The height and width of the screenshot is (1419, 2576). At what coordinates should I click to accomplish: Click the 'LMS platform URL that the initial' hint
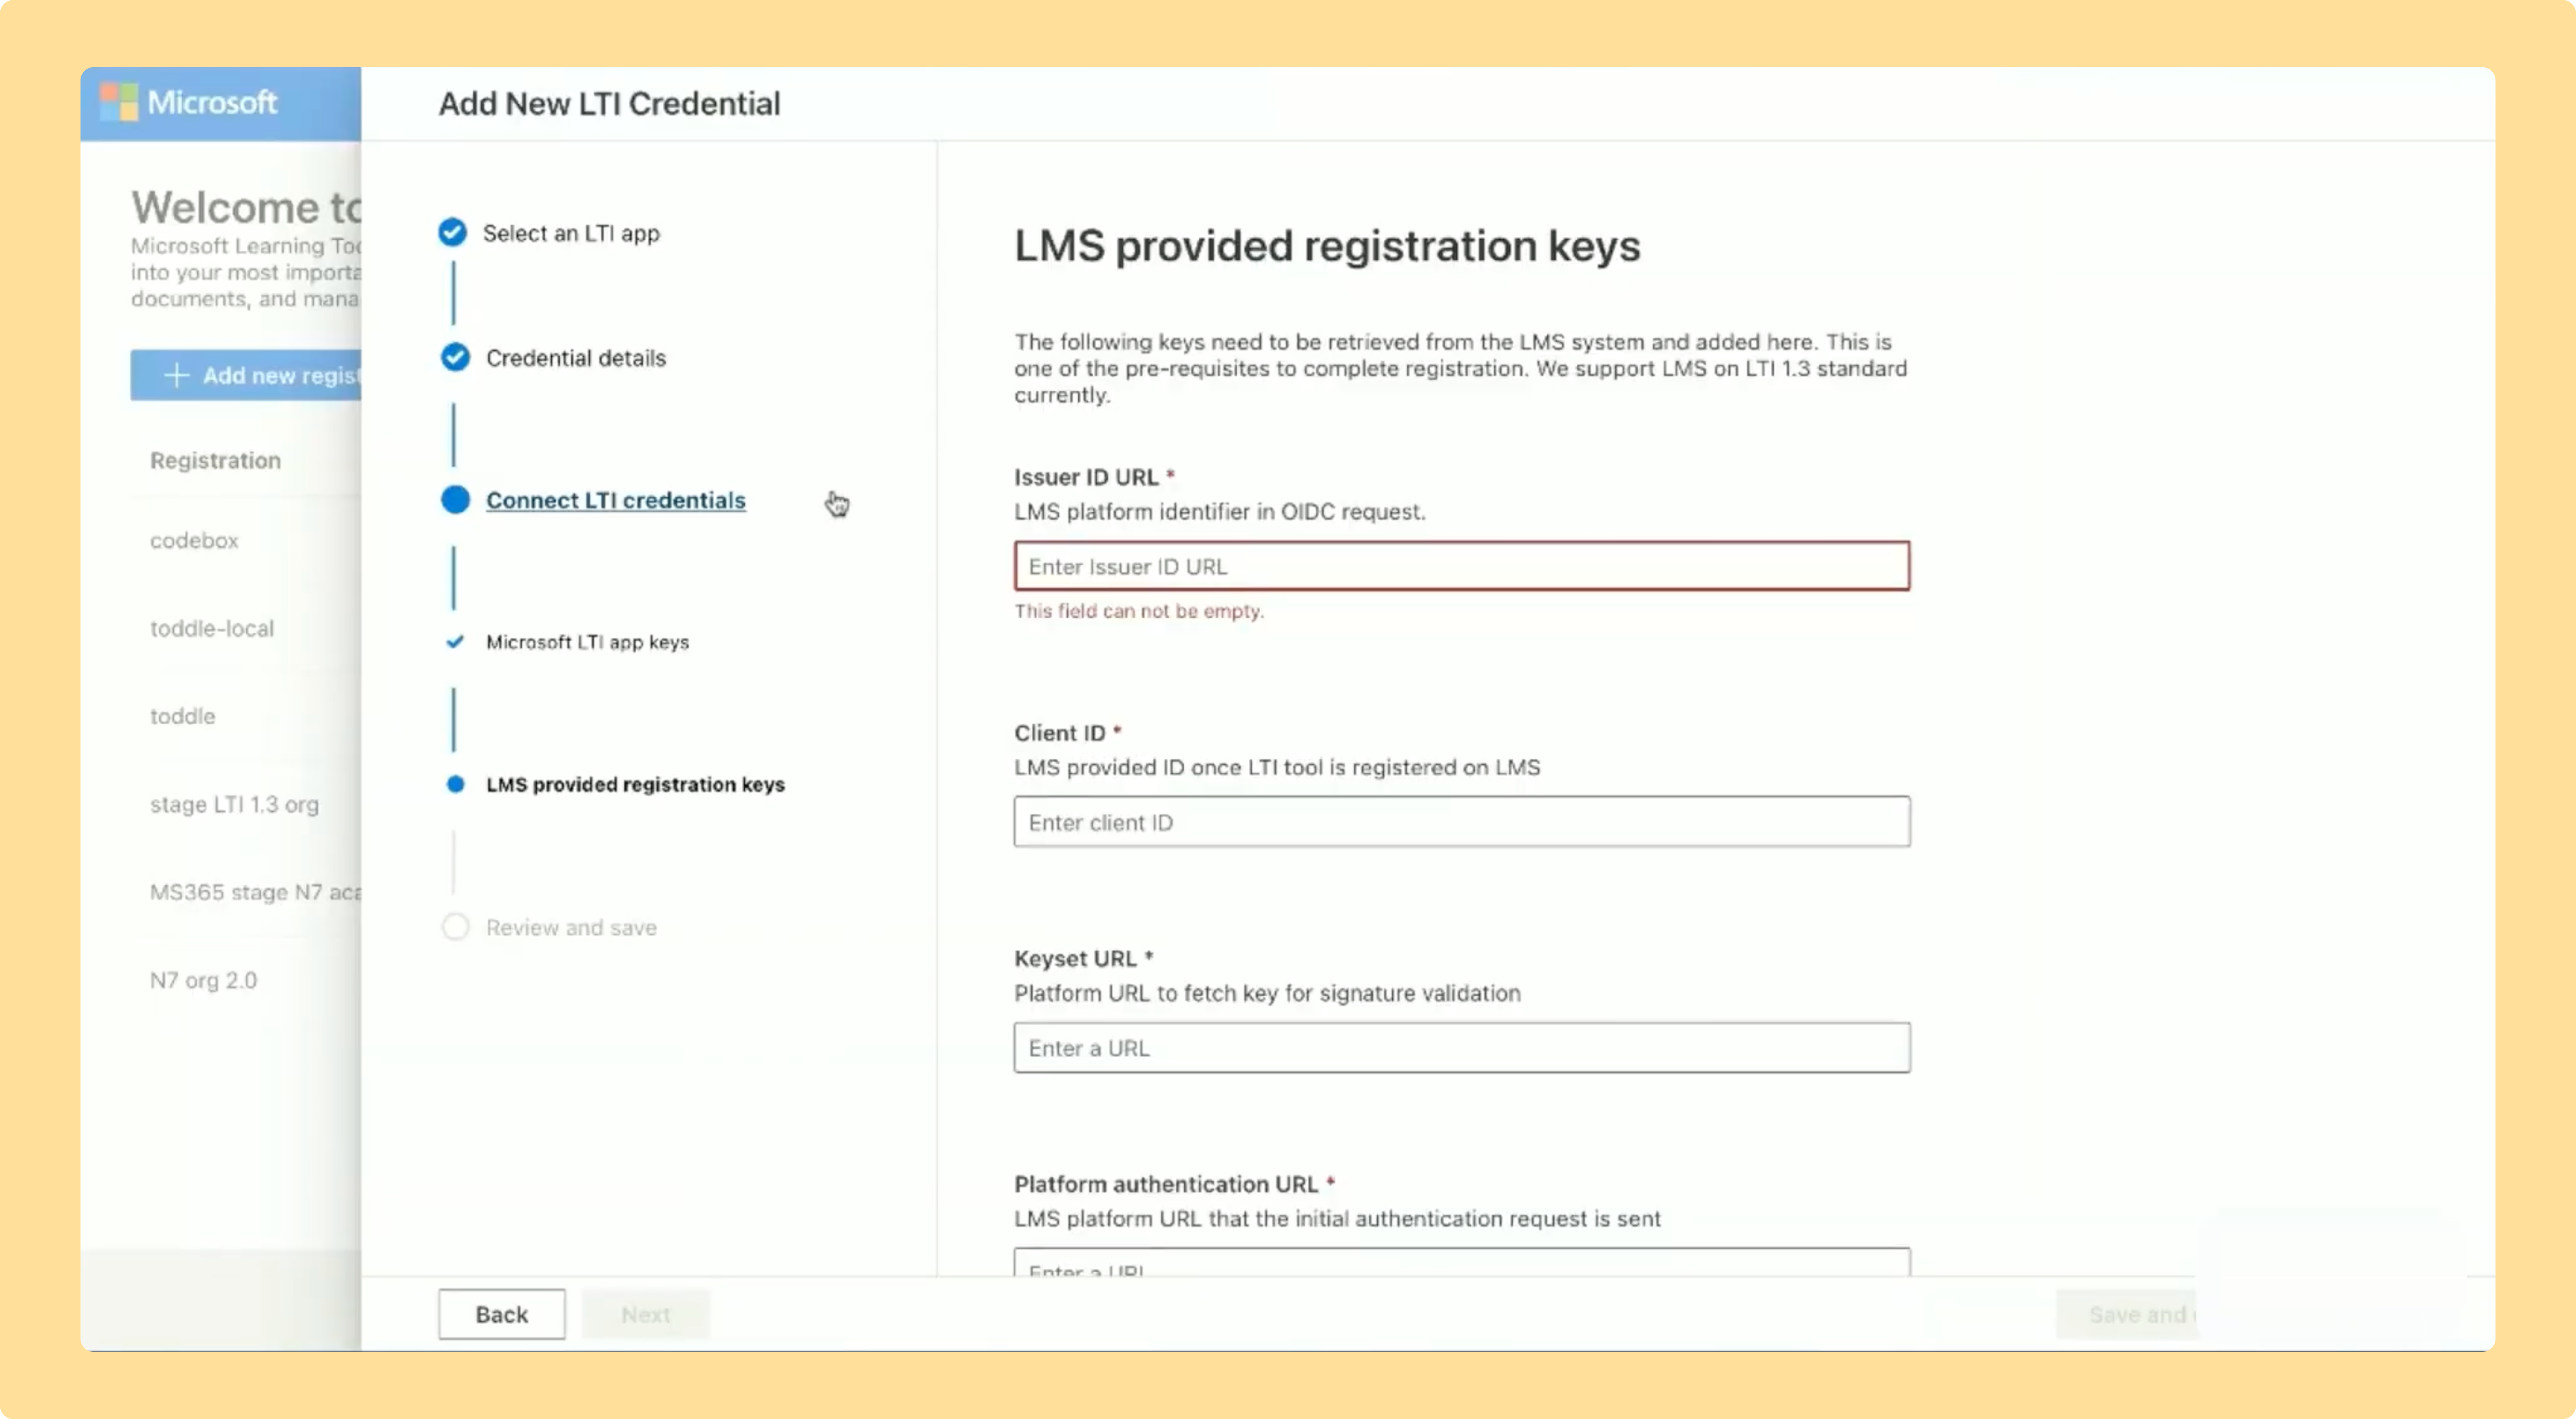1337,1218
